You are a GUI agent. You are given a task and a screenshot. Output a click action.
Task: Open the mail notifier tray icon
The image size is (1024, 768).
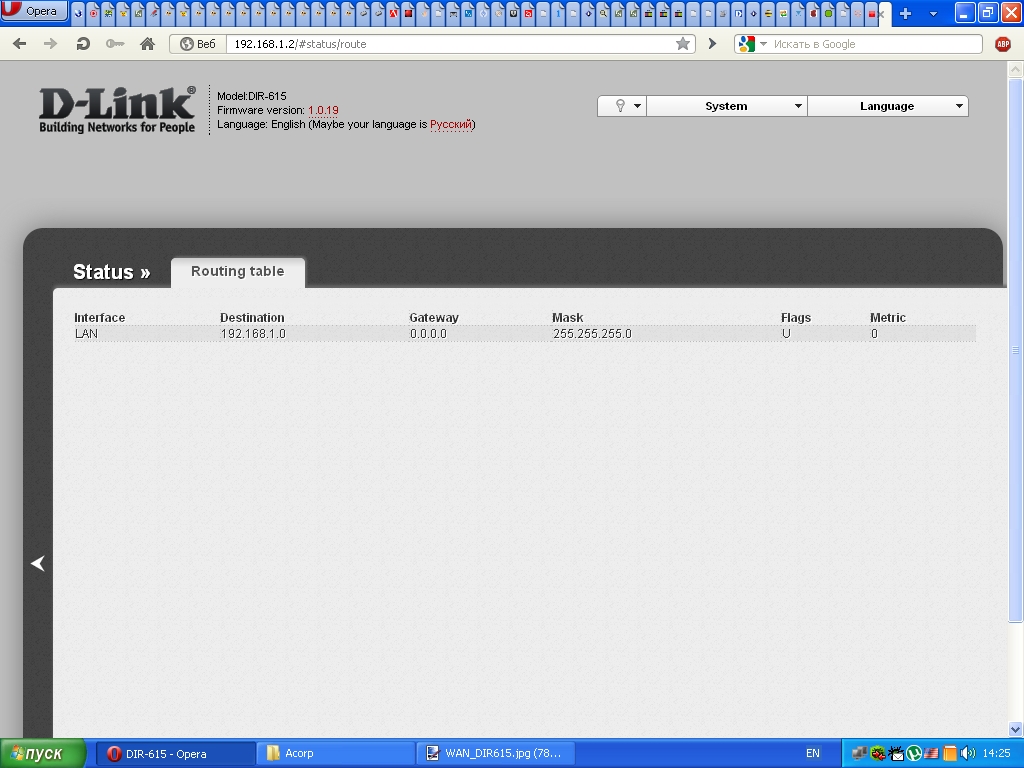[895, 754]
